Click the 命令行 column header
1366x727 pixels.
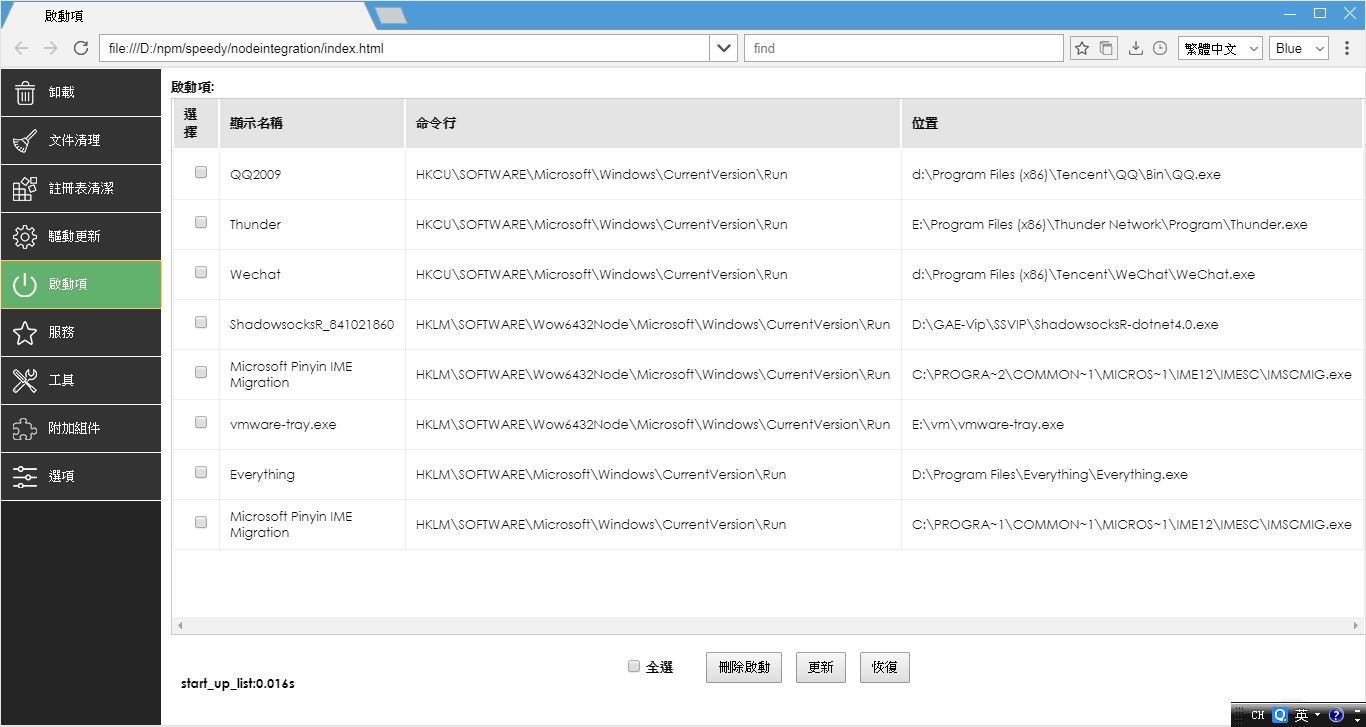[x=653, y=124]
